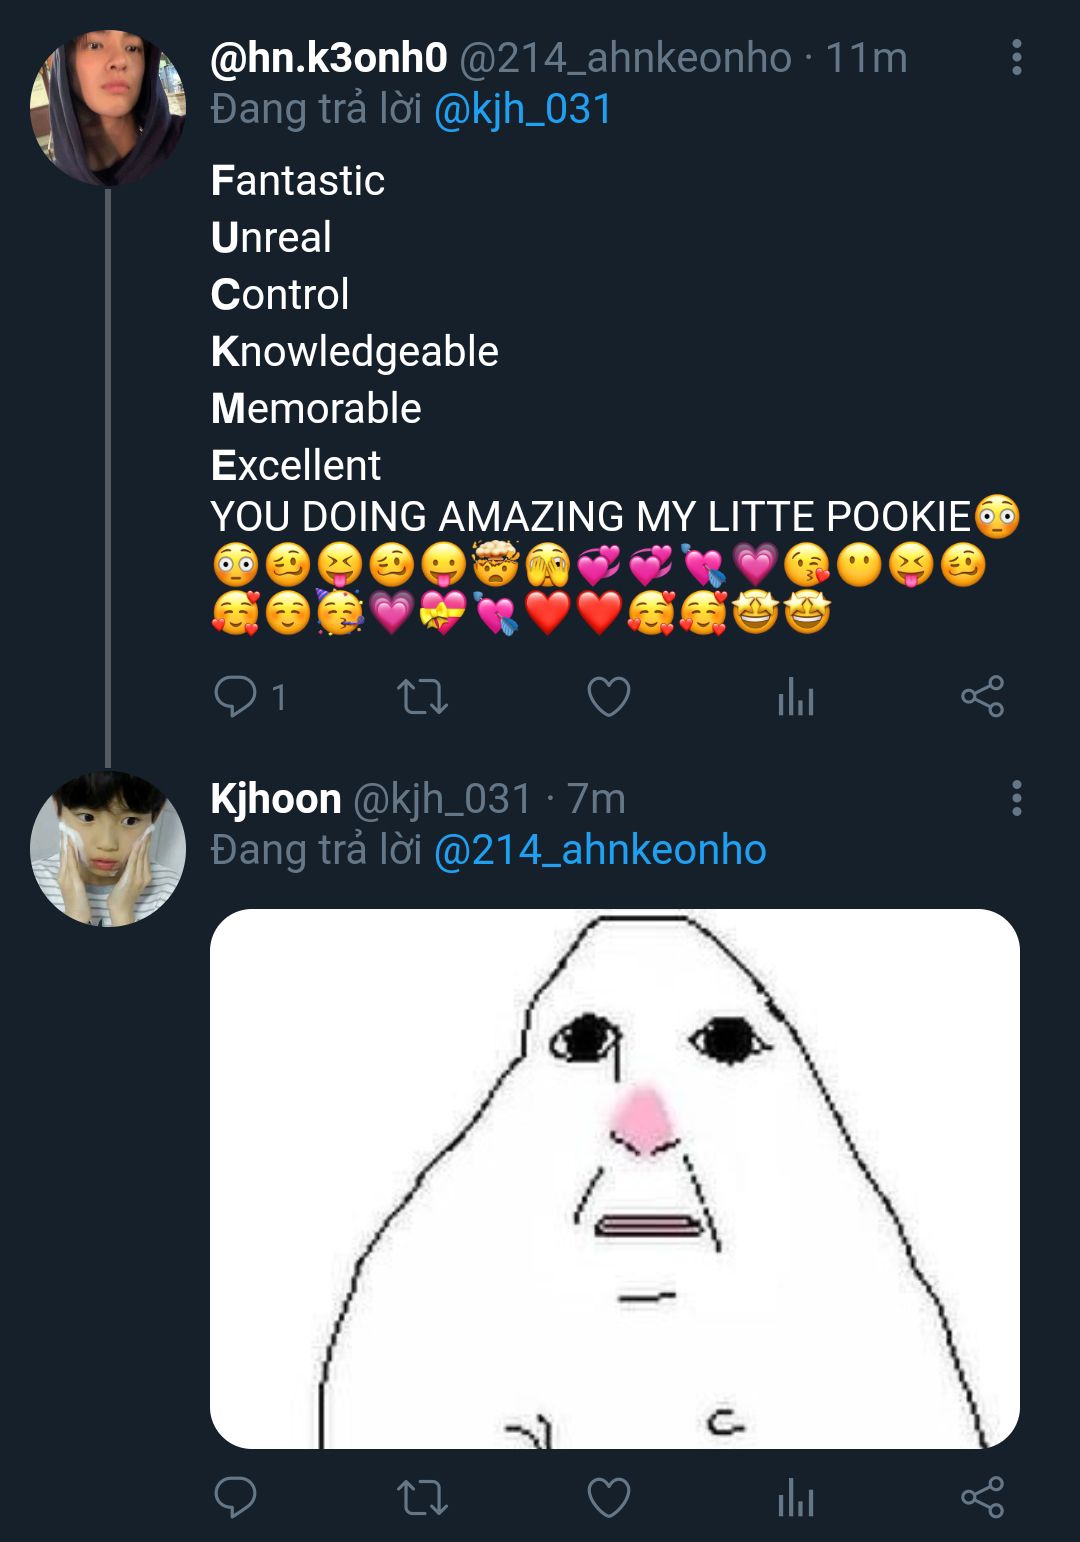Open hn.k3onh0 profile picture
This screenshot has height=1542, width=1080.
108,108
